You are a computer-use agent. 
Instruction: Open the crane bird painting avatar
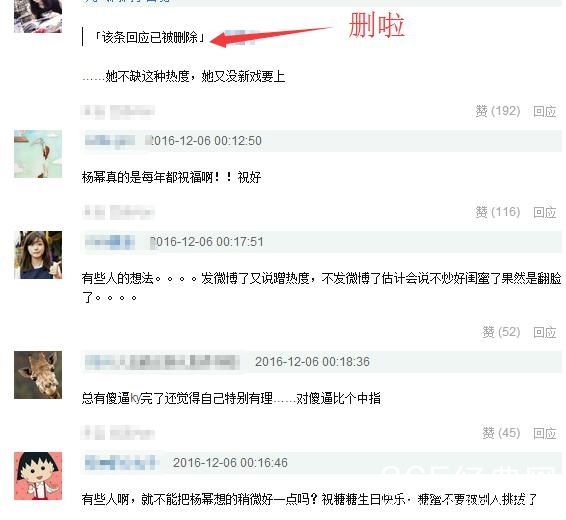pos(38,154)
